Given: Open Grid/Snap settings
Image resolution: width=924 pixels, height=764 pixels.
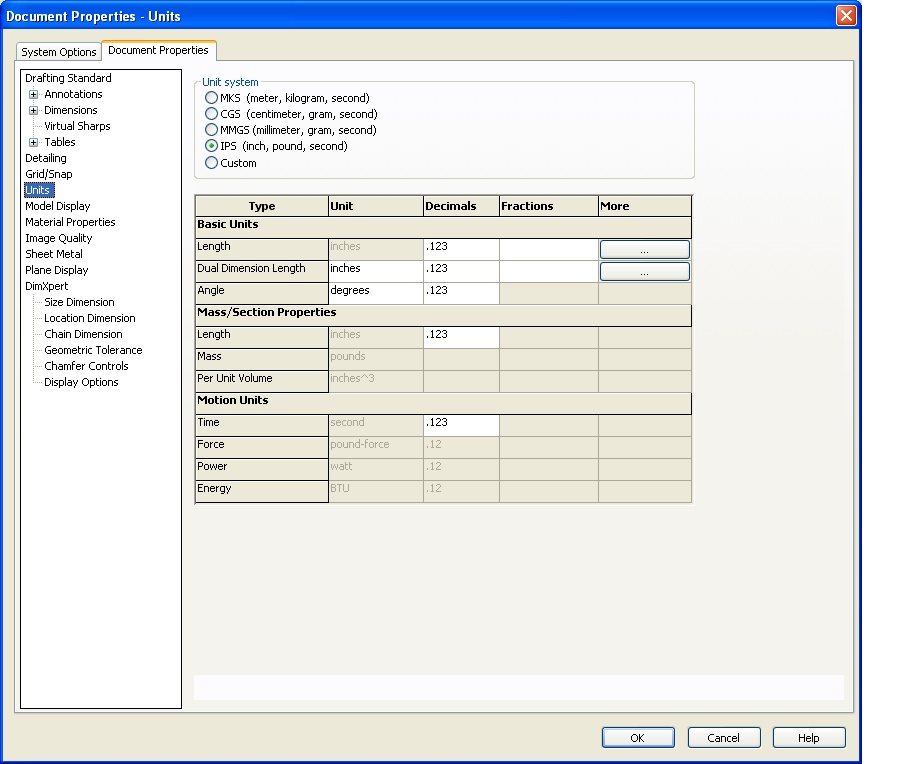Looking at the screenshot, I should (x=49, y=174).
